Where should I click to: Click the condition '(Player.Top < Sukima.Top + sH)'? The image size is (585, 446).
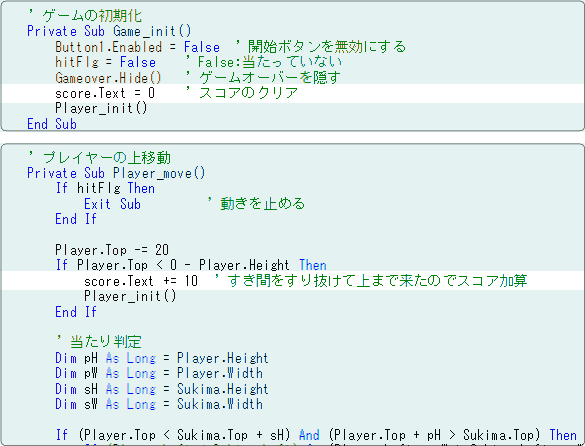tap(184, 436)
